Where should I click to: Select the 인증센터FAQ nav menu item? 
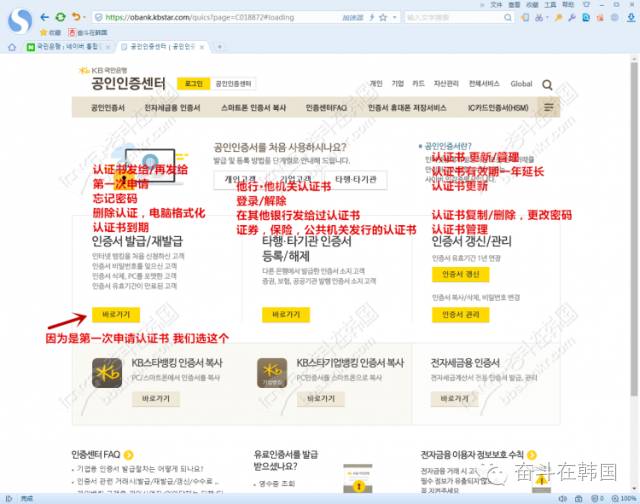[x=326, y=108]
